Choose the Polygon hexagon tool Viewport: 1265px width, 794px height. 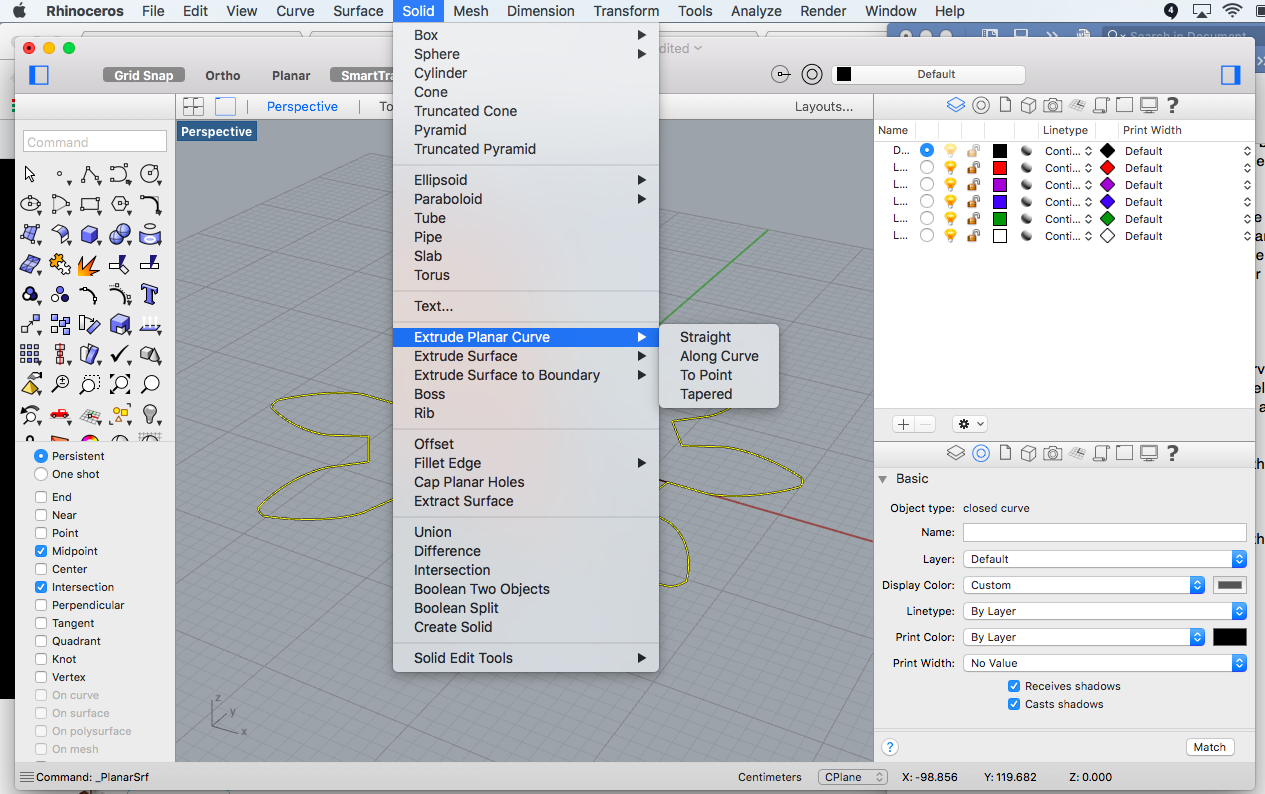120,204
